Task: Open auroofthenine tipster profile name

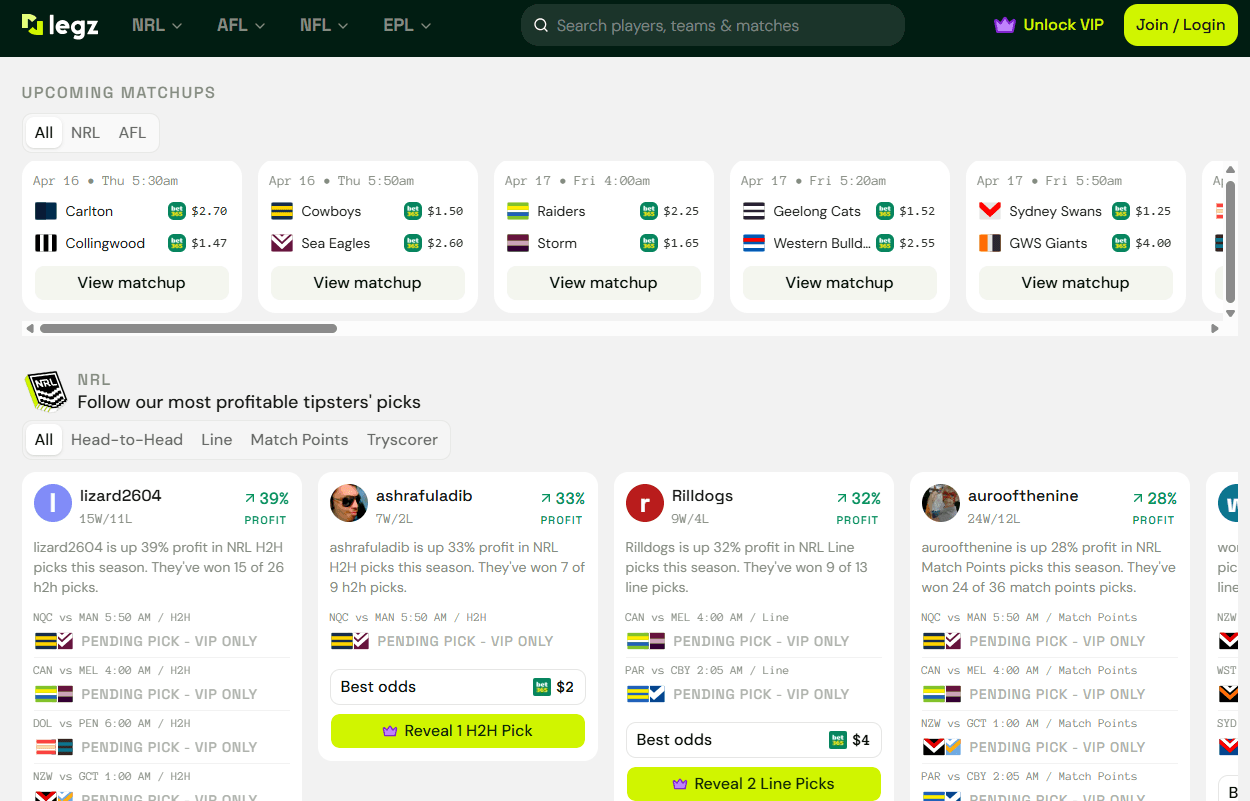Action: 1023,496
